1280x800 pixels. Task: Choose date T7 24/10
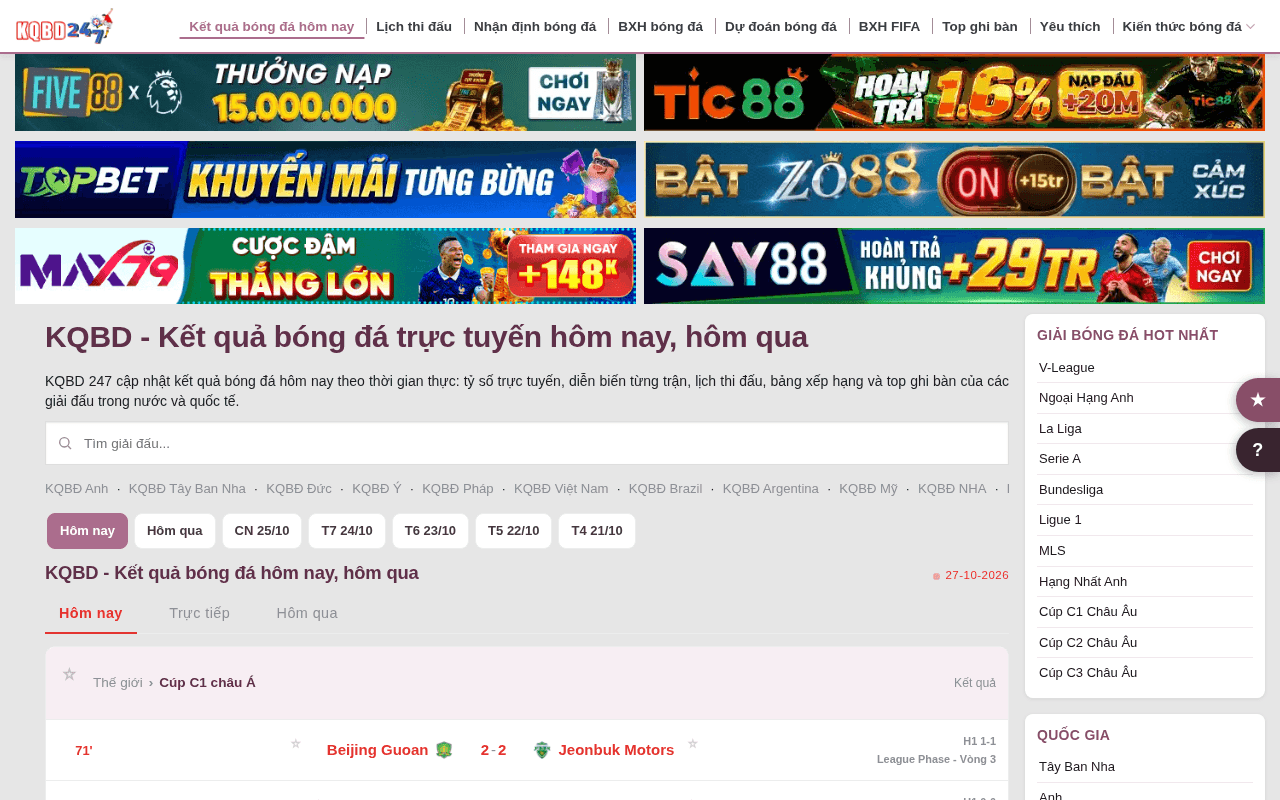coord(347,531)
